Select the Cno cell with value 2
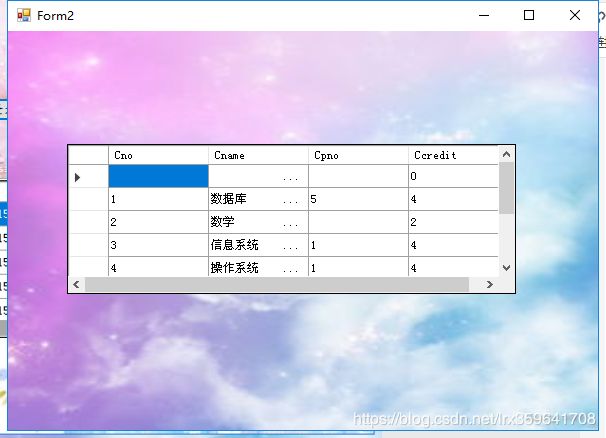The height and width of the screenshot is (438, 606). [158, 222]
